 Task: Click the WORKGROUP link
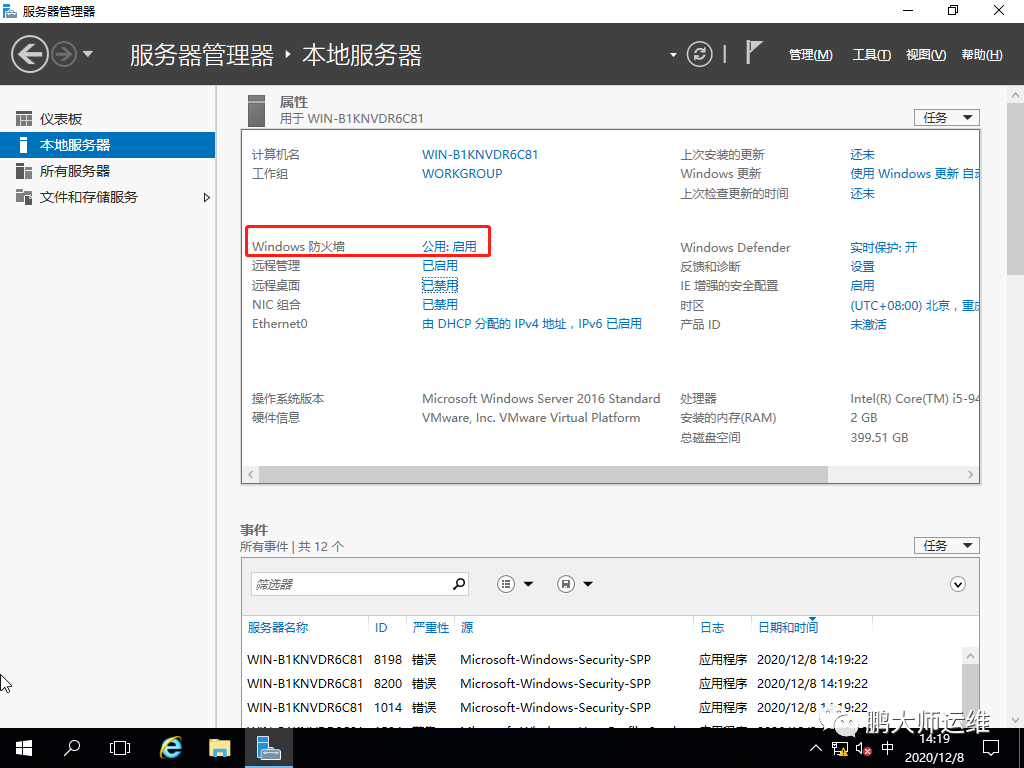462,174
